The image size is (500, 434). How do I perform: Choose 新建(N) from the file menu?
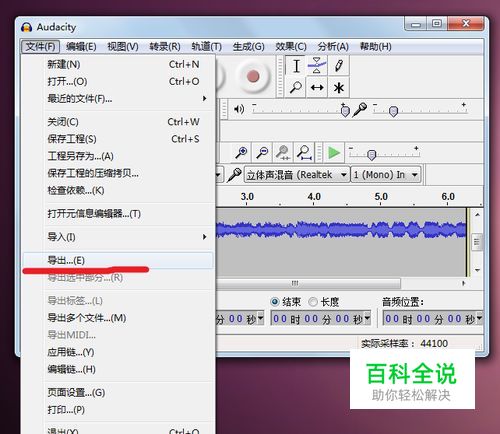(x=118, y=64)
